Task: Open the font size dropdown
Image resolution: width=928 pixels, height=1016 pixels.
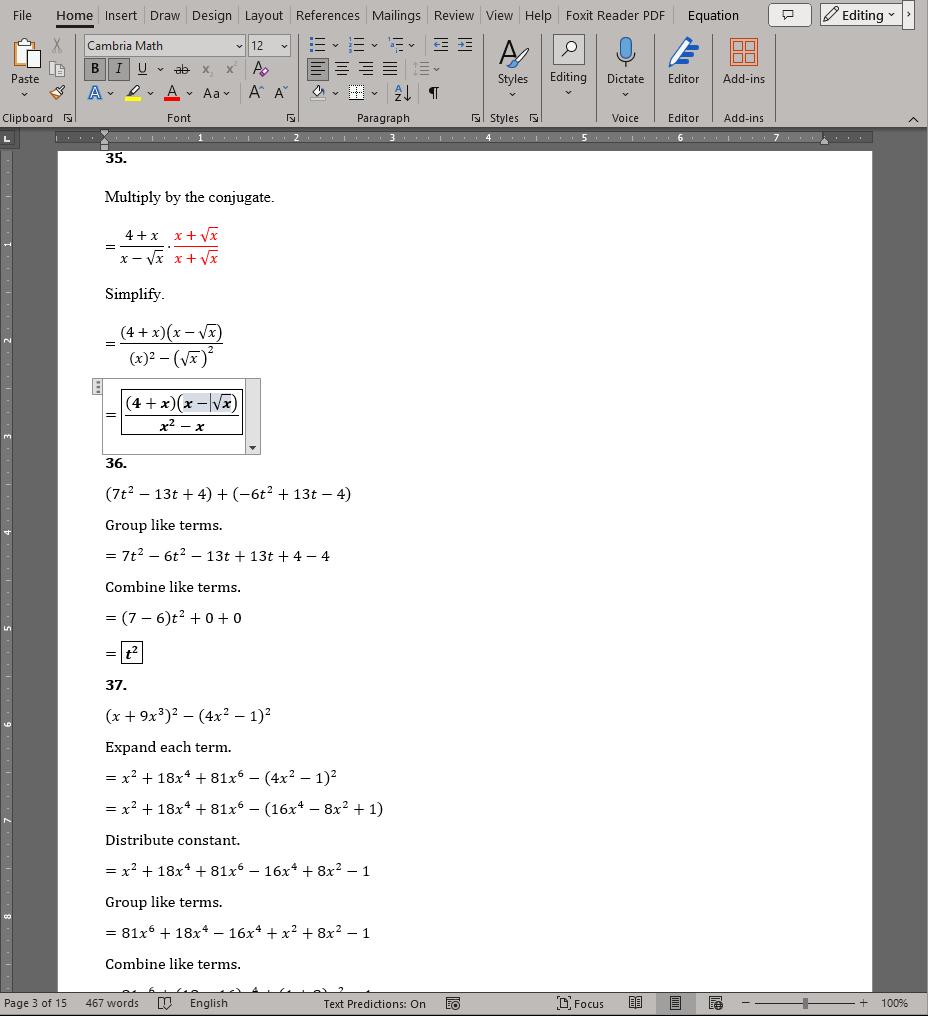Action: (x=284, y=46)
